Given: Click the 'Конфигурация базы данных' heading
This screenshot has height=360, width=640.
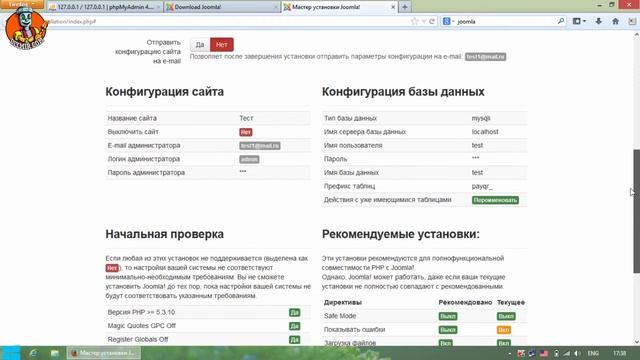Looking at the screenshot, I should point(403,91).
